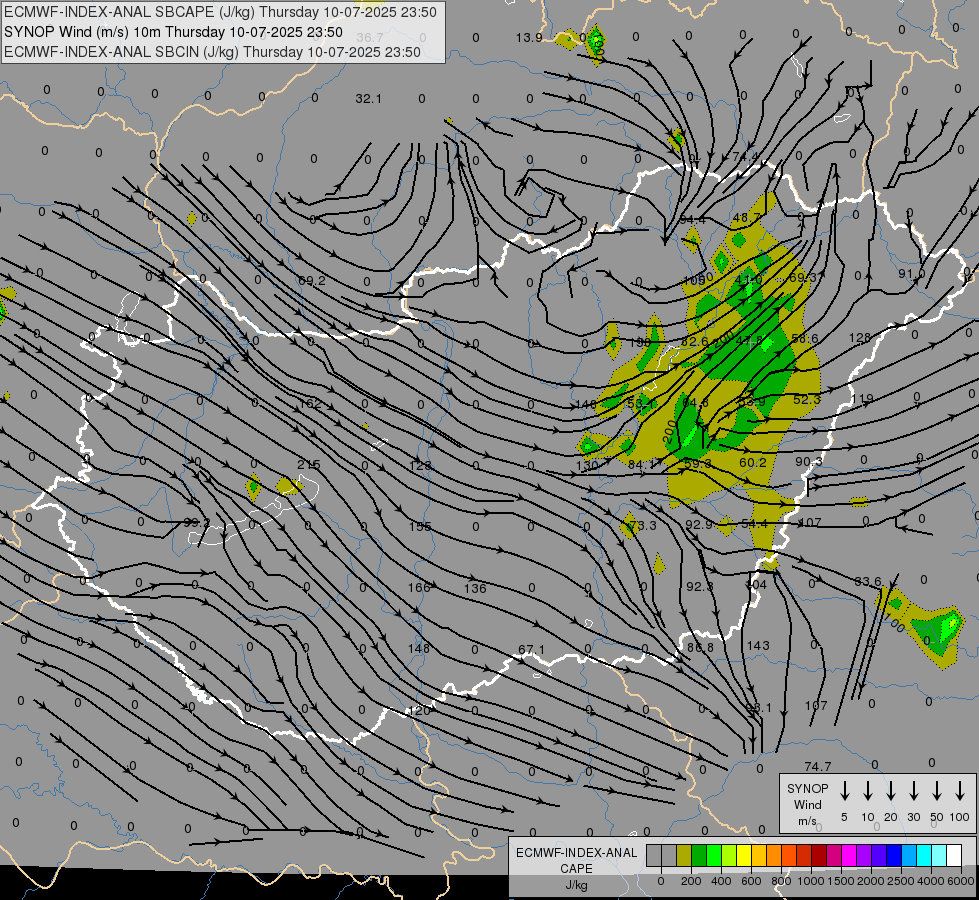
Task: Click the 'ECMWF-INDEX-ANAL CAPE J/kg' legend label
Action: click(x=576, y=868)
